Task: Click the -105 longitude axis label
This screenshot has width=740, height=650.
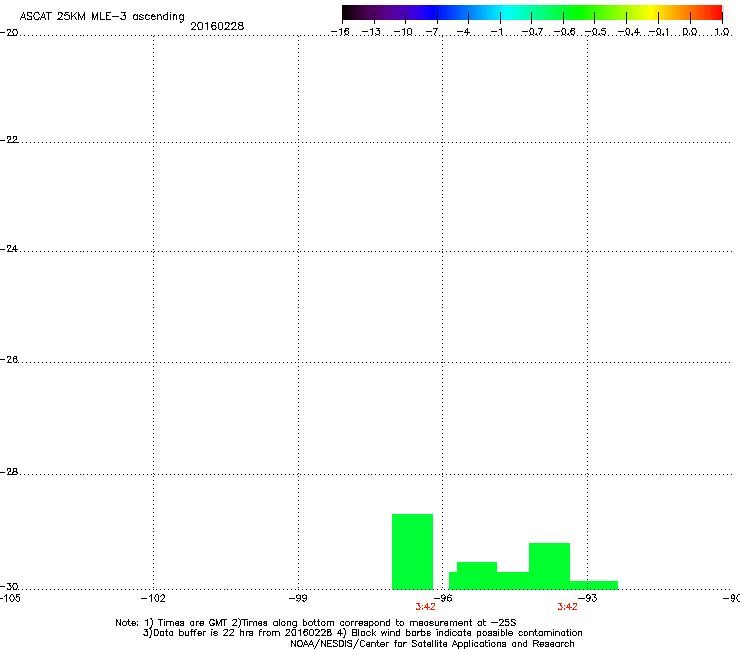Action: [x=10, y=598]
